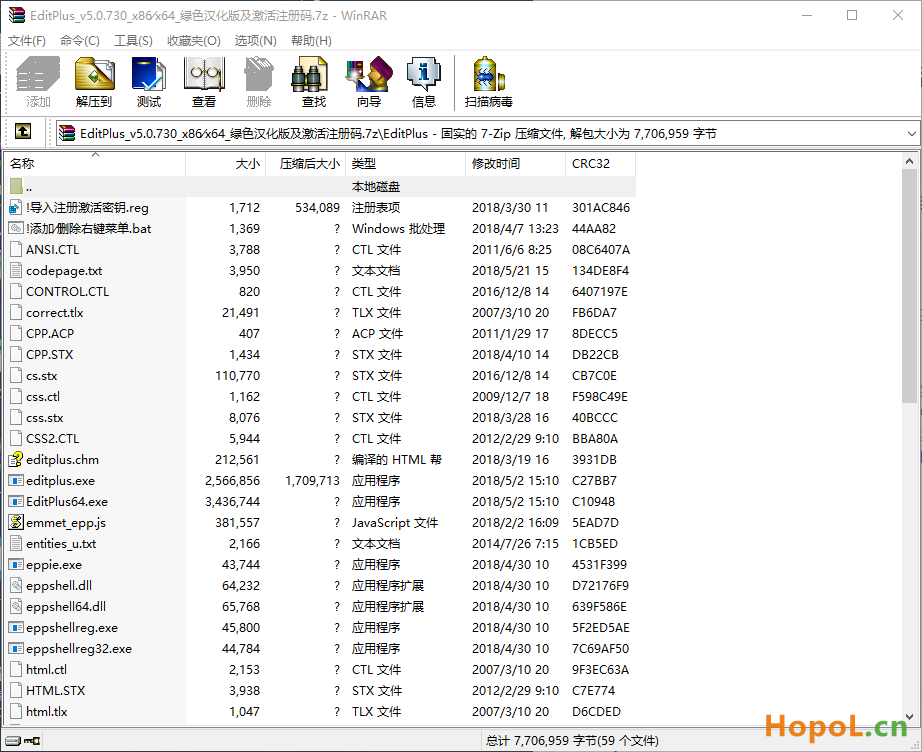Image resolution: width=922 pixels, height=752 pixels.
Task: Select the HTML.STX file name
Action: [55, 690]
